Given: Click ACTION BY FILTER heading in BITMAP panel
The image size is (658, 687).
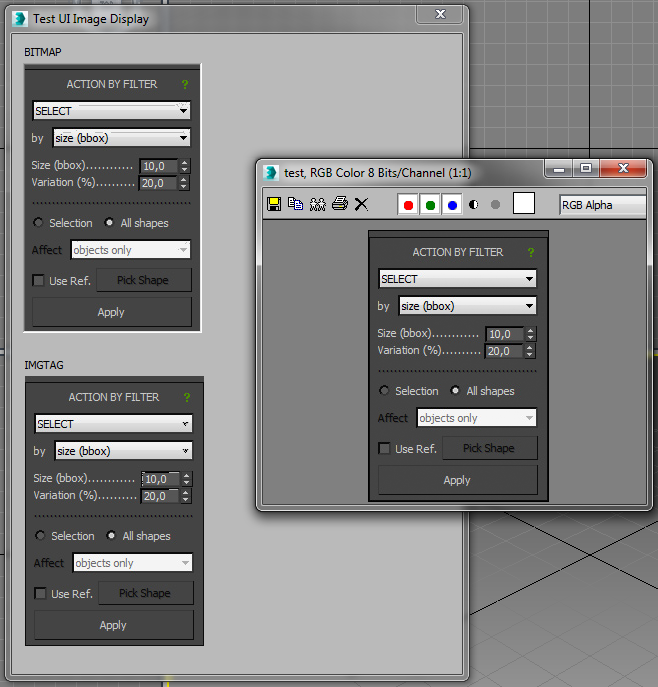Looking at the screenshot, I should (112, 84).
